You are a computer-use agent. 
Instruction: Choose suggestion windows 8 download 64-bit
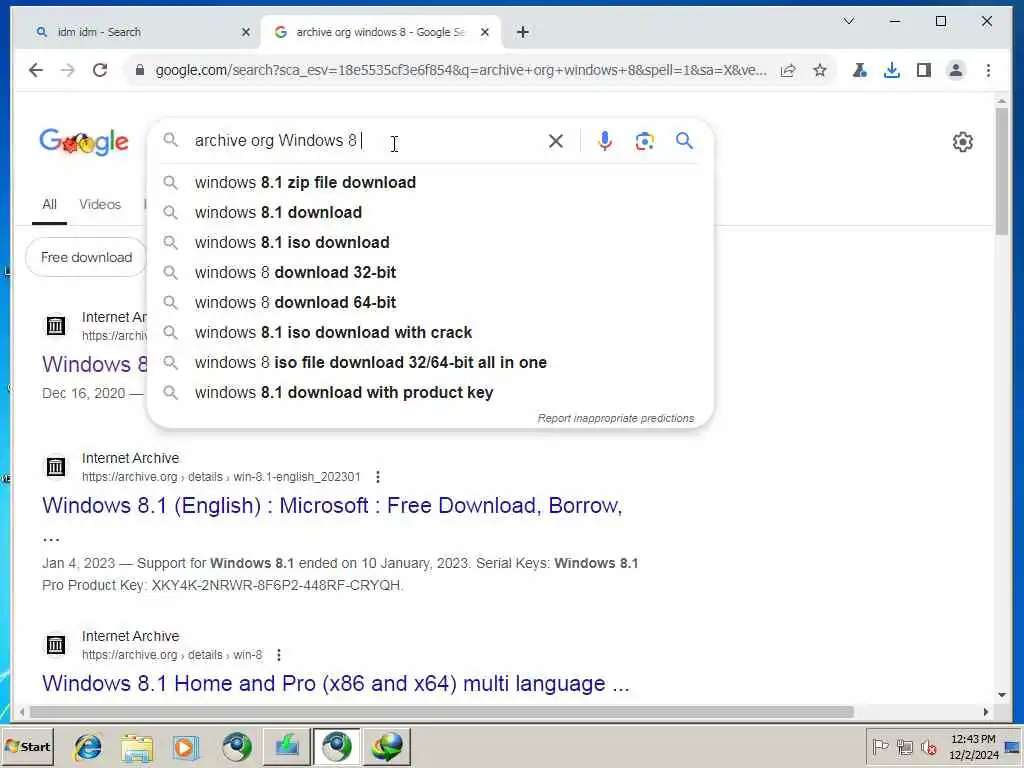(x=431, y=302)
